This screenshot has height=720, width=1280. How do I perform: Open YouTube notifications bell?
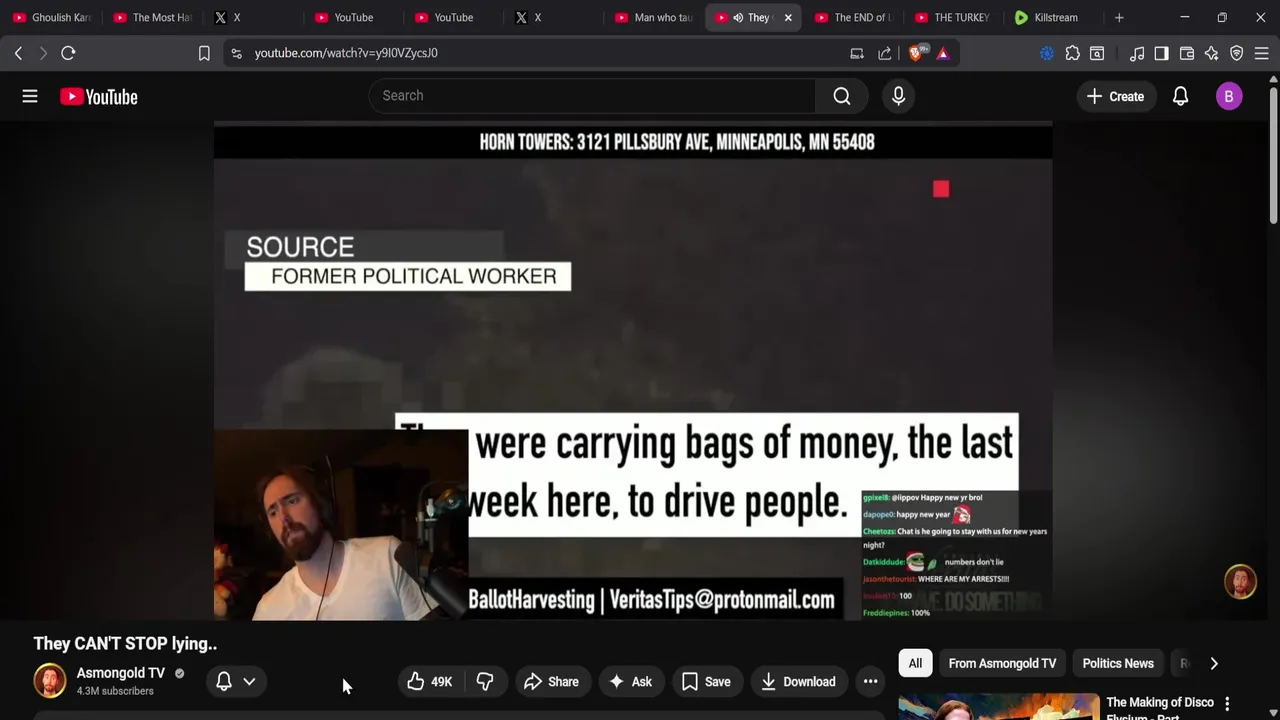point(1180,96)
